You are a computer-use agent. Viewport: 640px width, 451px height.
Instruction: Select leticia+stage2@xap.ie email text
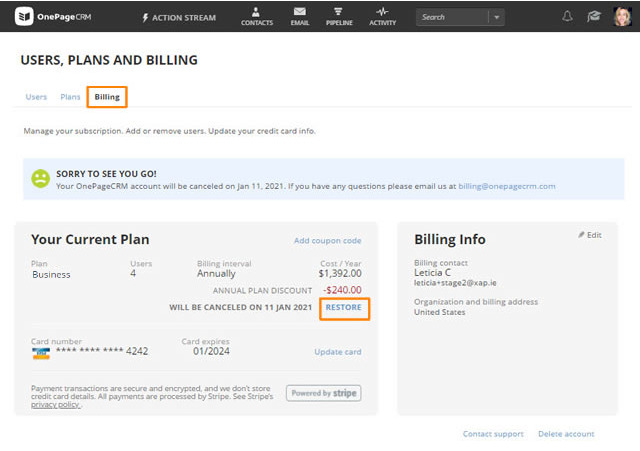[x=455, y=283]
